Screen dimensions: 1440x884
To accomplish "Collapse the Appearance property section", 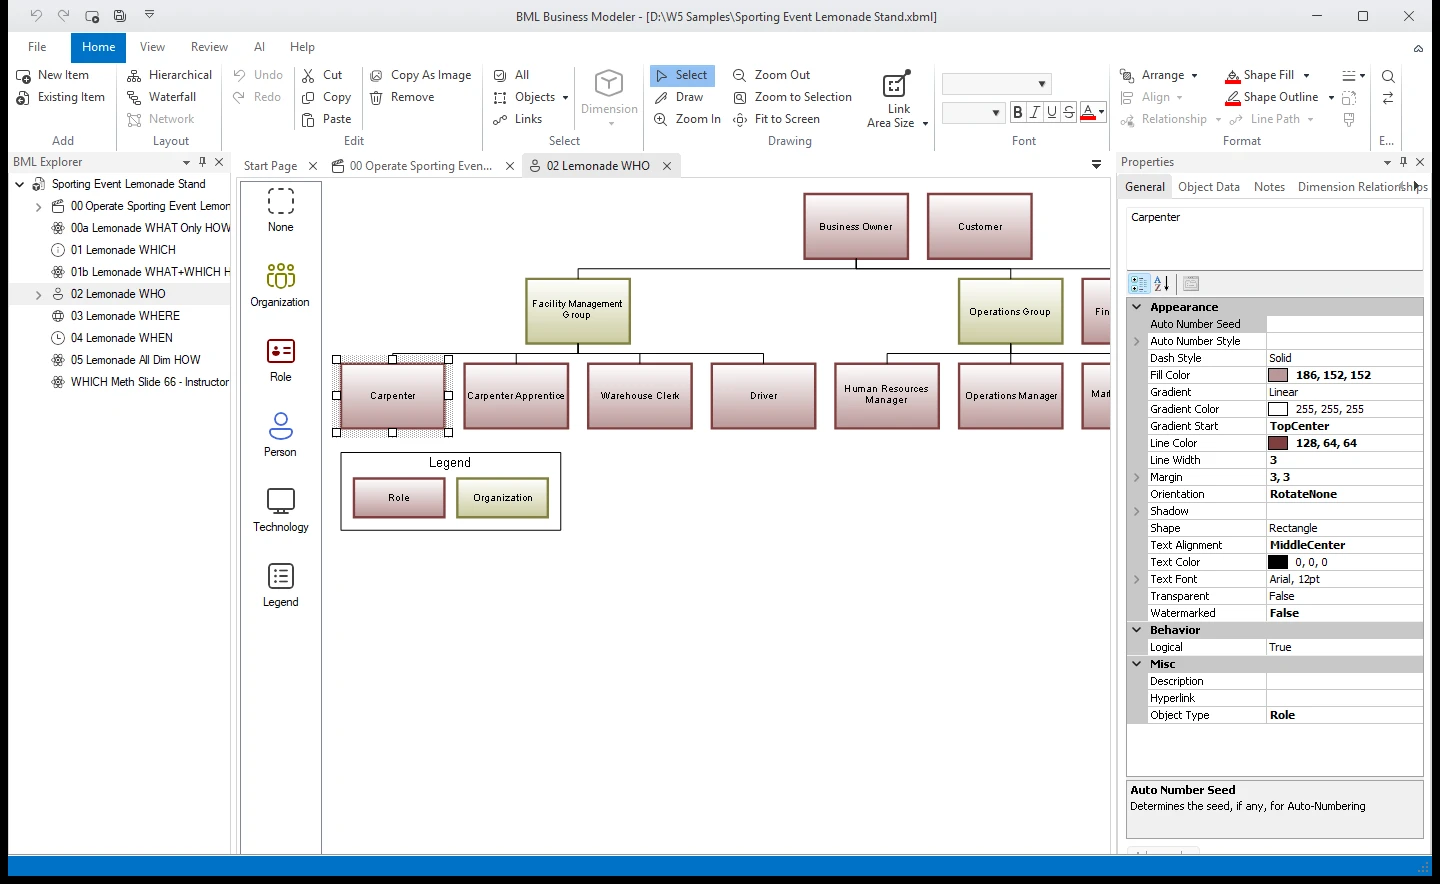I will (x=1137, y=307).
